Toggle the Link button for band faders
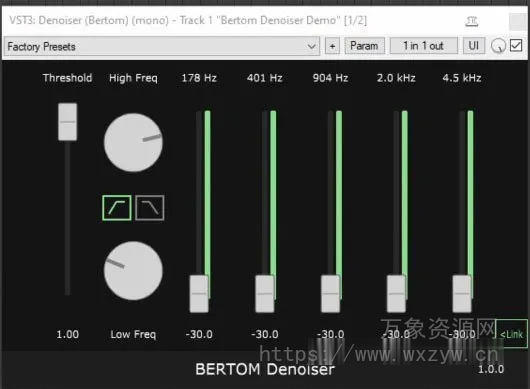Image resolution: width=530 pixels, height=389 pixels. click(511, 334)
